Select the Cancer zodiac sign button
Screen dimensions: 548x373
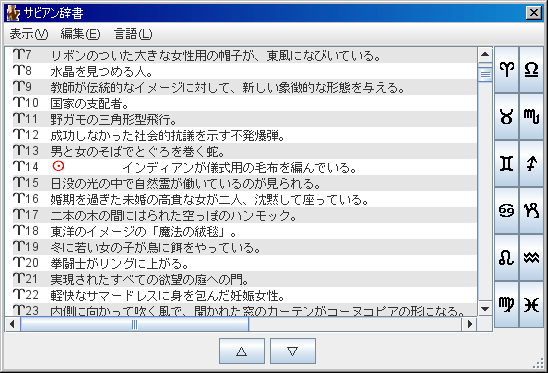click(x=506, y=210)
